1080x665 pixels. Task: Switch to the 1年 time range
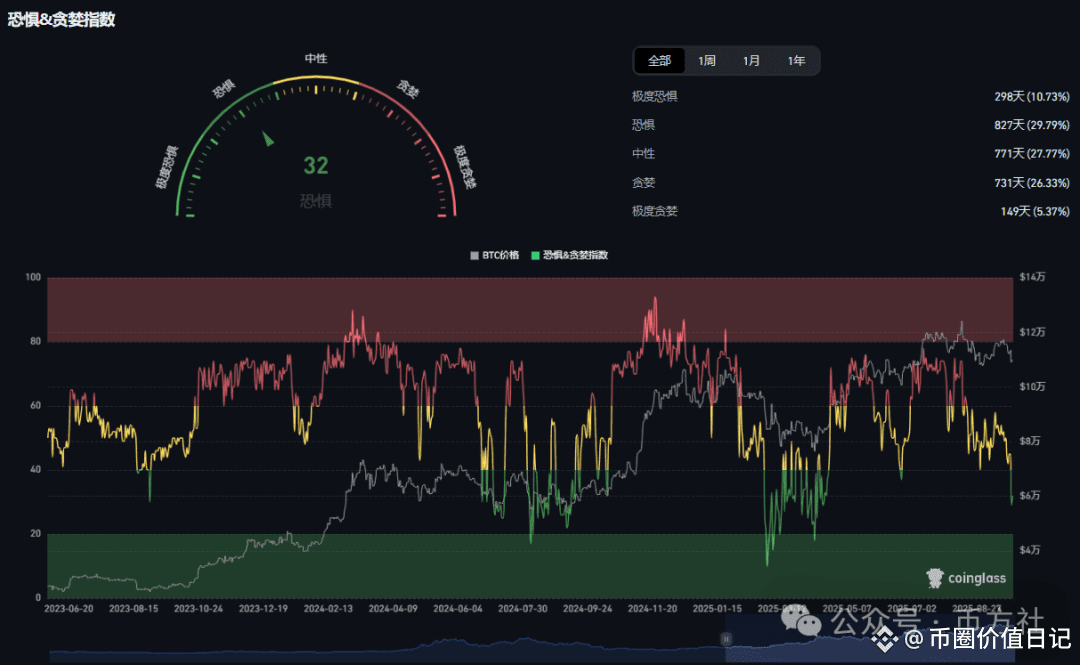pyautogui.click(x=796, y=61)
